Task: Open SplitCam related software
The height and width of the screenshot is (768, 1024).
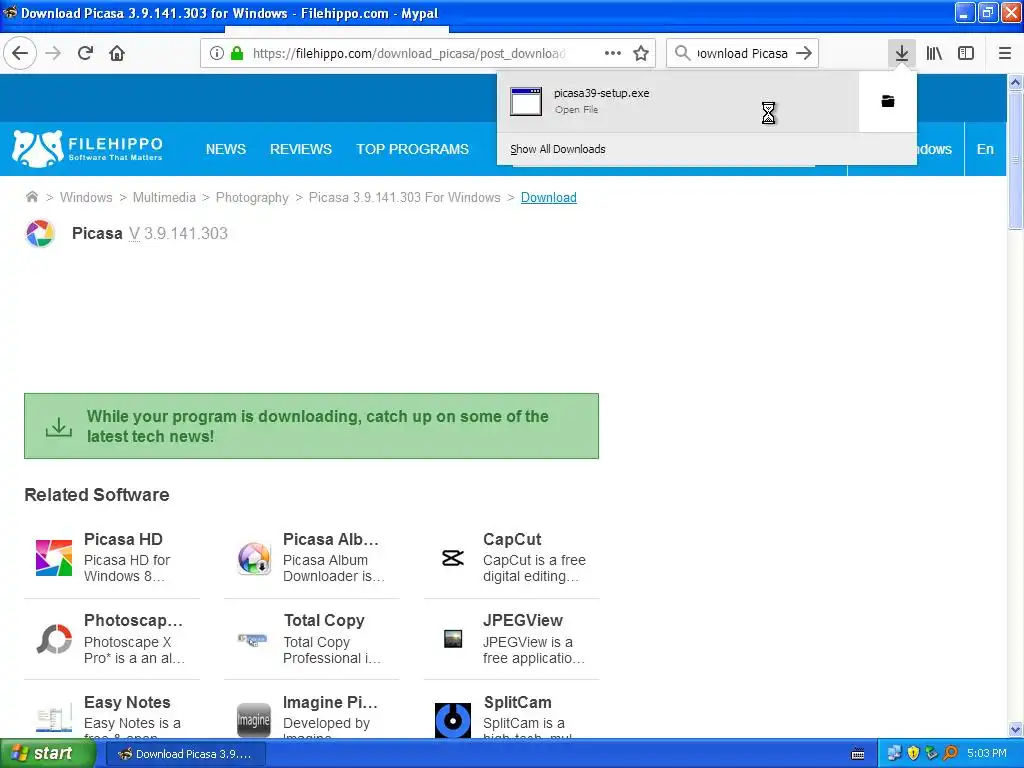Action: tap(518, 702)
